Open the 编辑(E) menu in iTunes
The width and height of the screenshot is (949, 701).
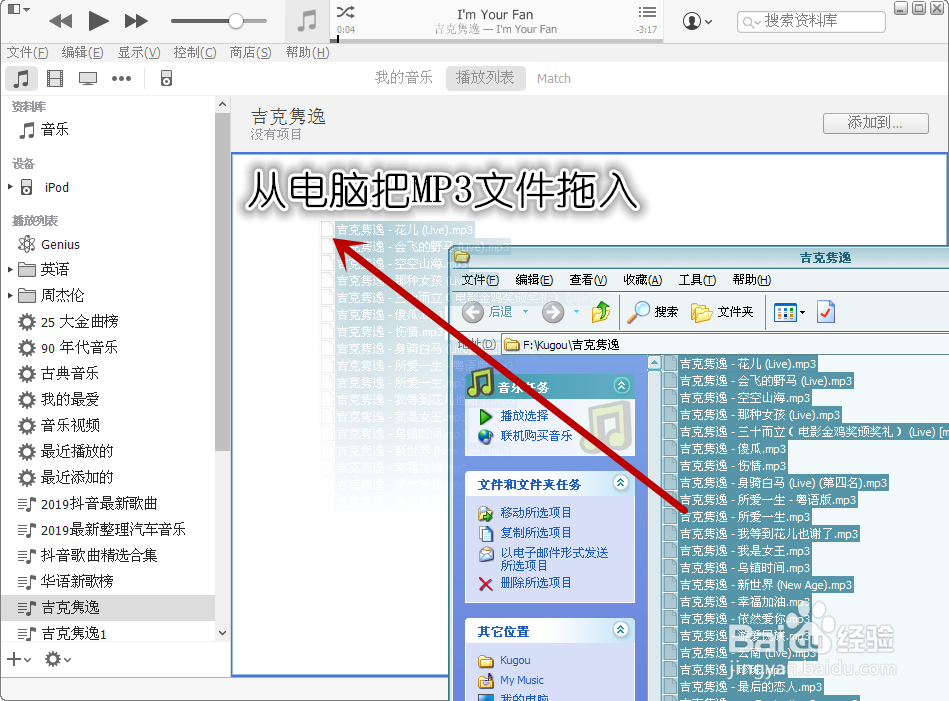click(x=82, y=53)
